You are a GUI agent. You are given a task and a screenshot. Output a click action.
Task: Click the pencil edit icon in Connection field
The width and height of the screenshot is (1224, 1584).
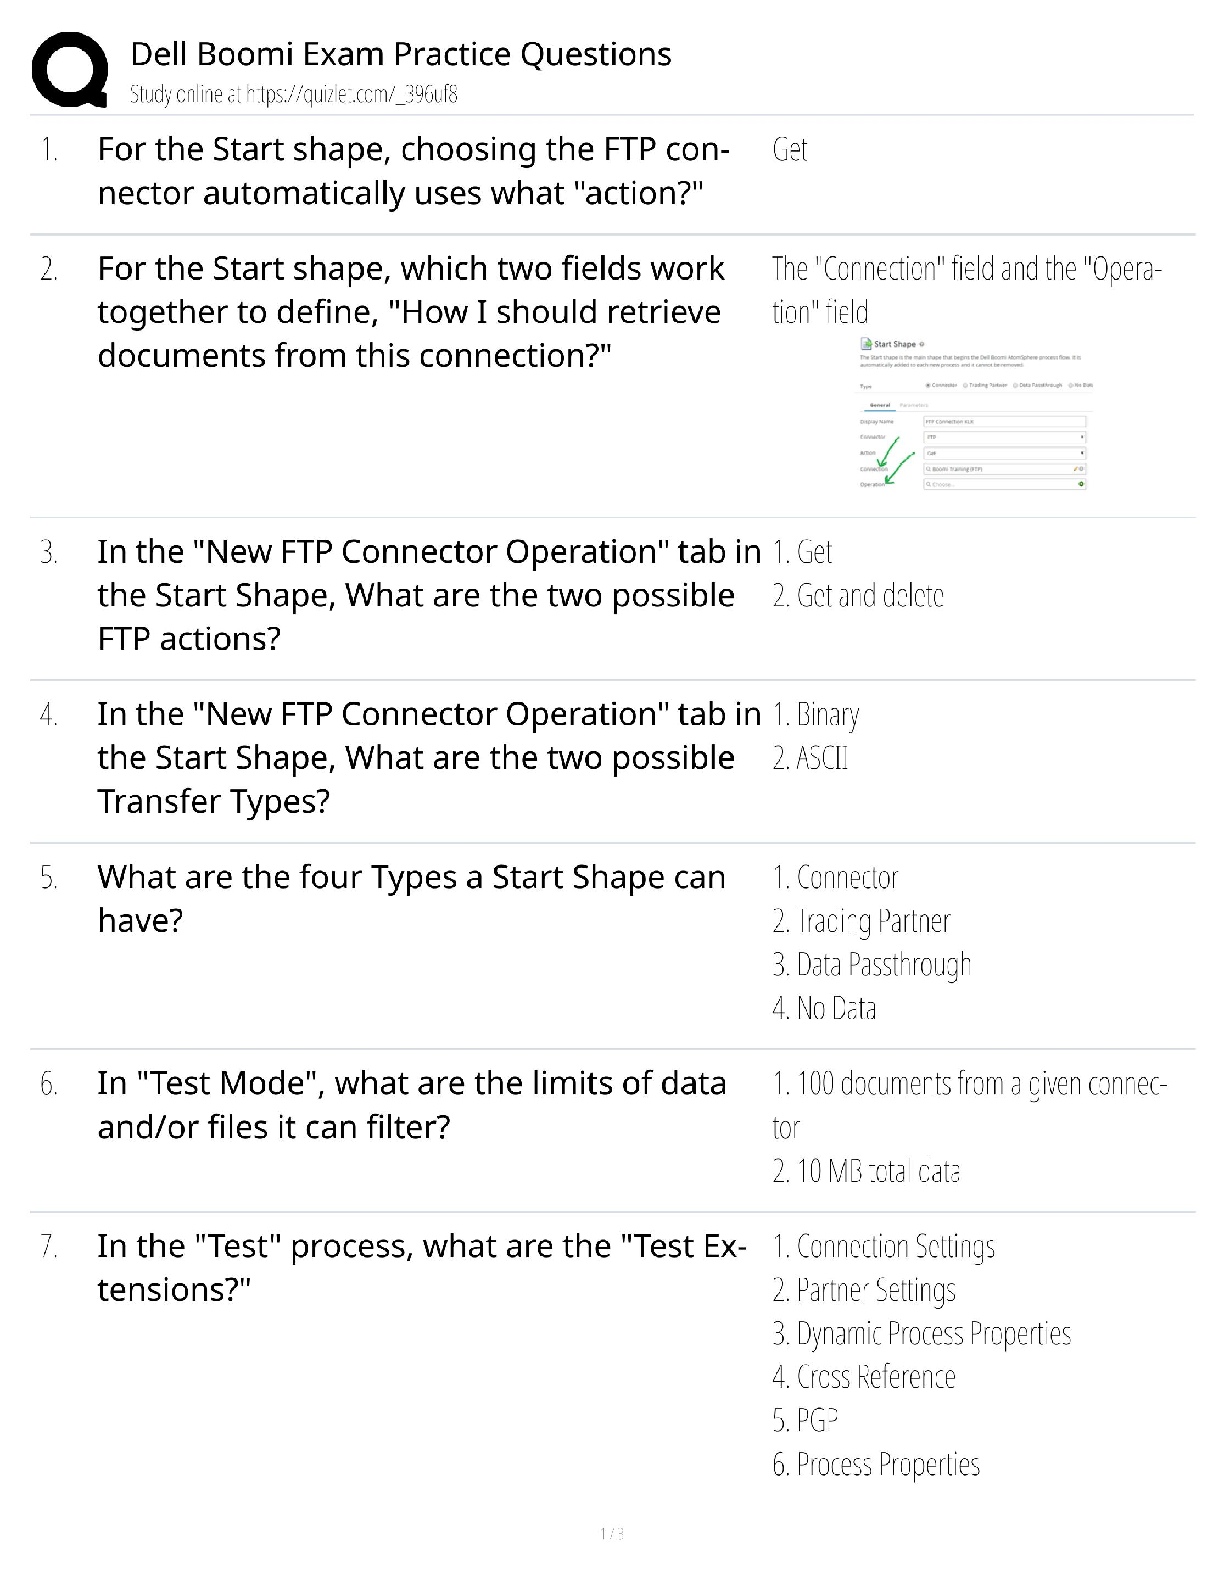pos(1075,469)
